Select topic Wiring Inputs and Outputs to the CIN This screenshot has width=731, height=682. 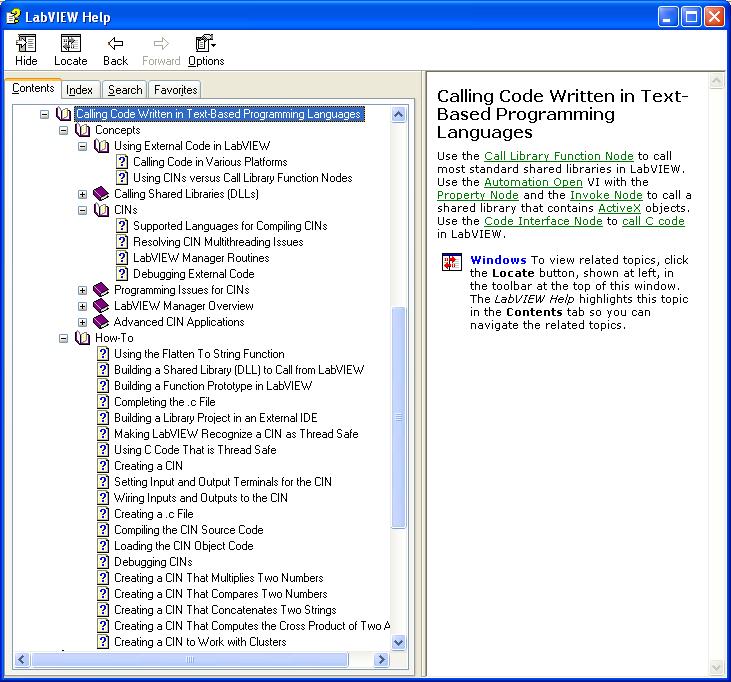tap(200, 498)
